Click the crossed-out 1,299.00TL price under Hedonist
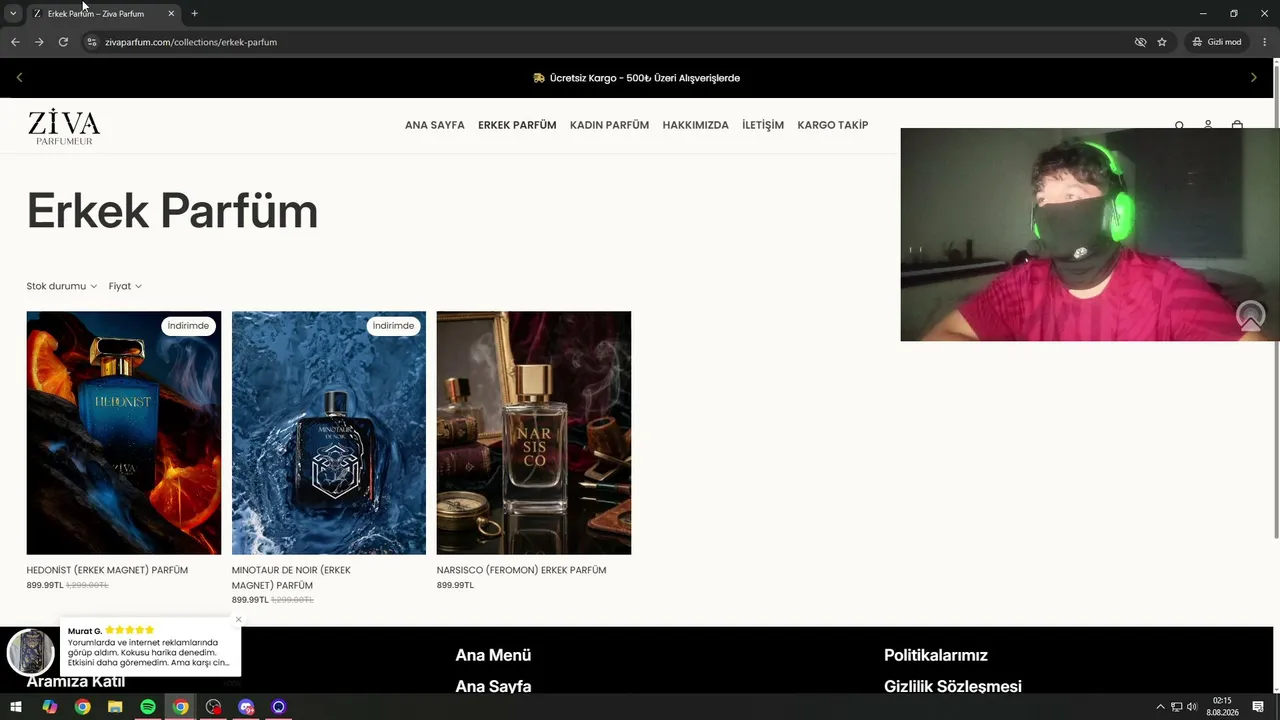 87,585
